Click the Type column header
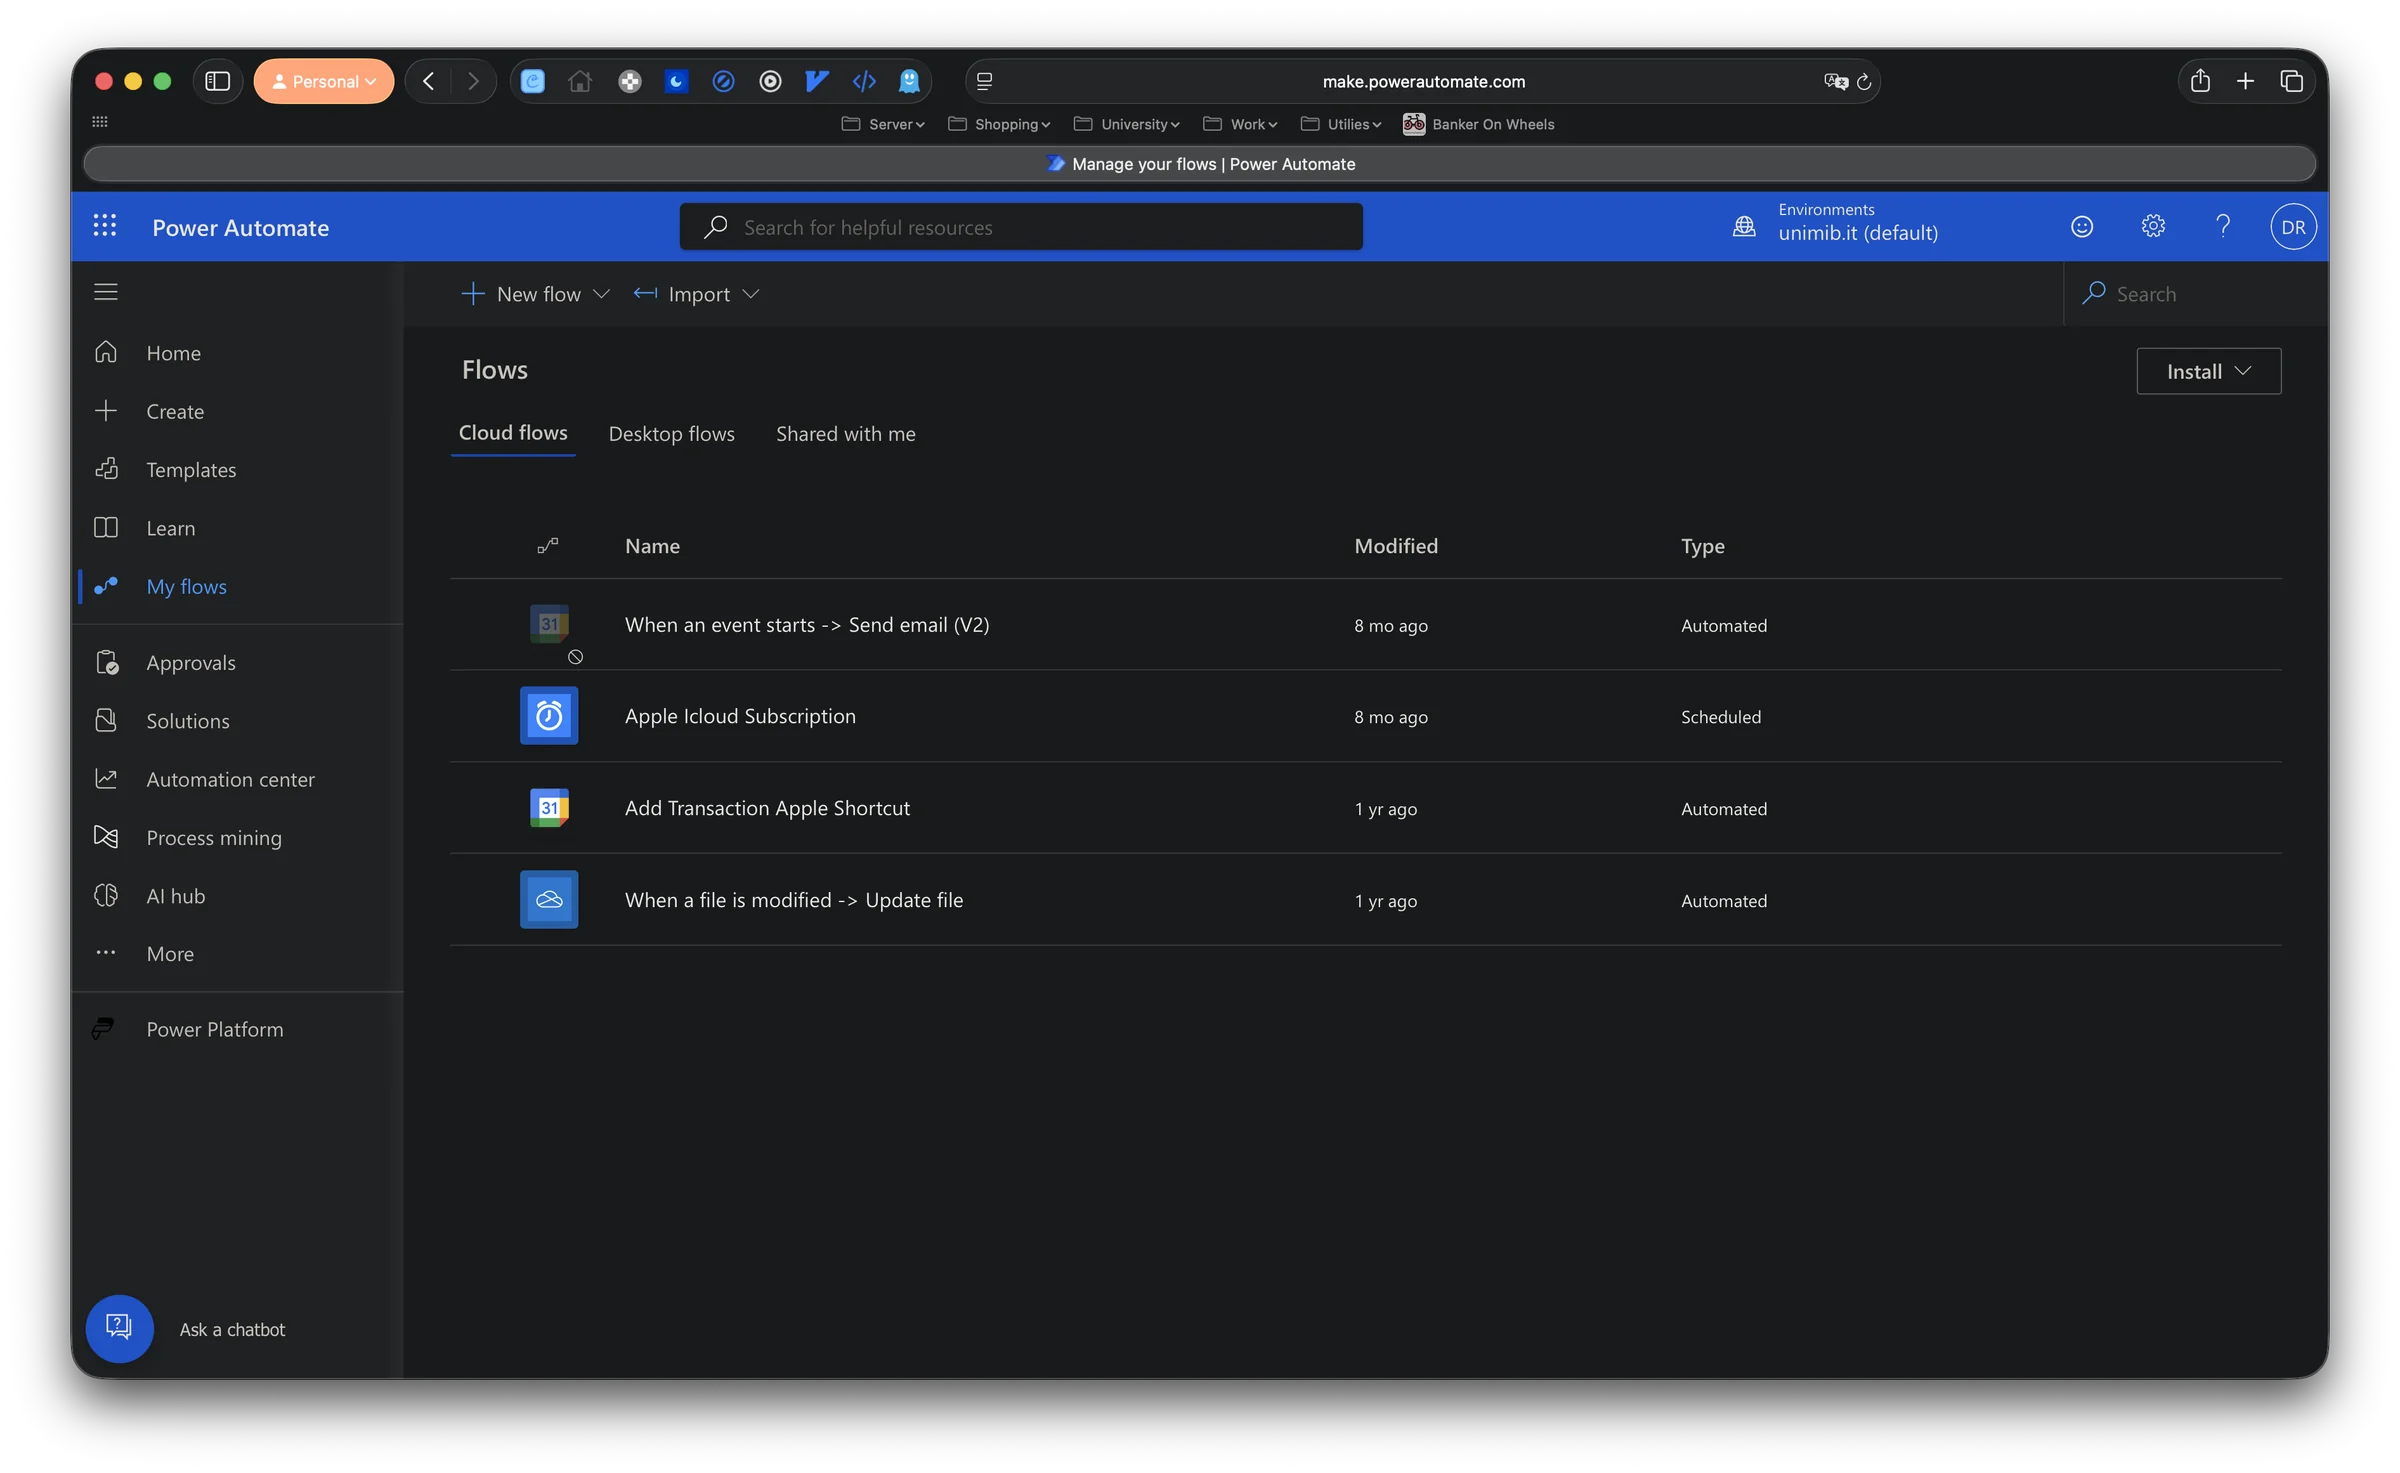Screen dimensions: 2400x1473 click(x=1702, y=546)
